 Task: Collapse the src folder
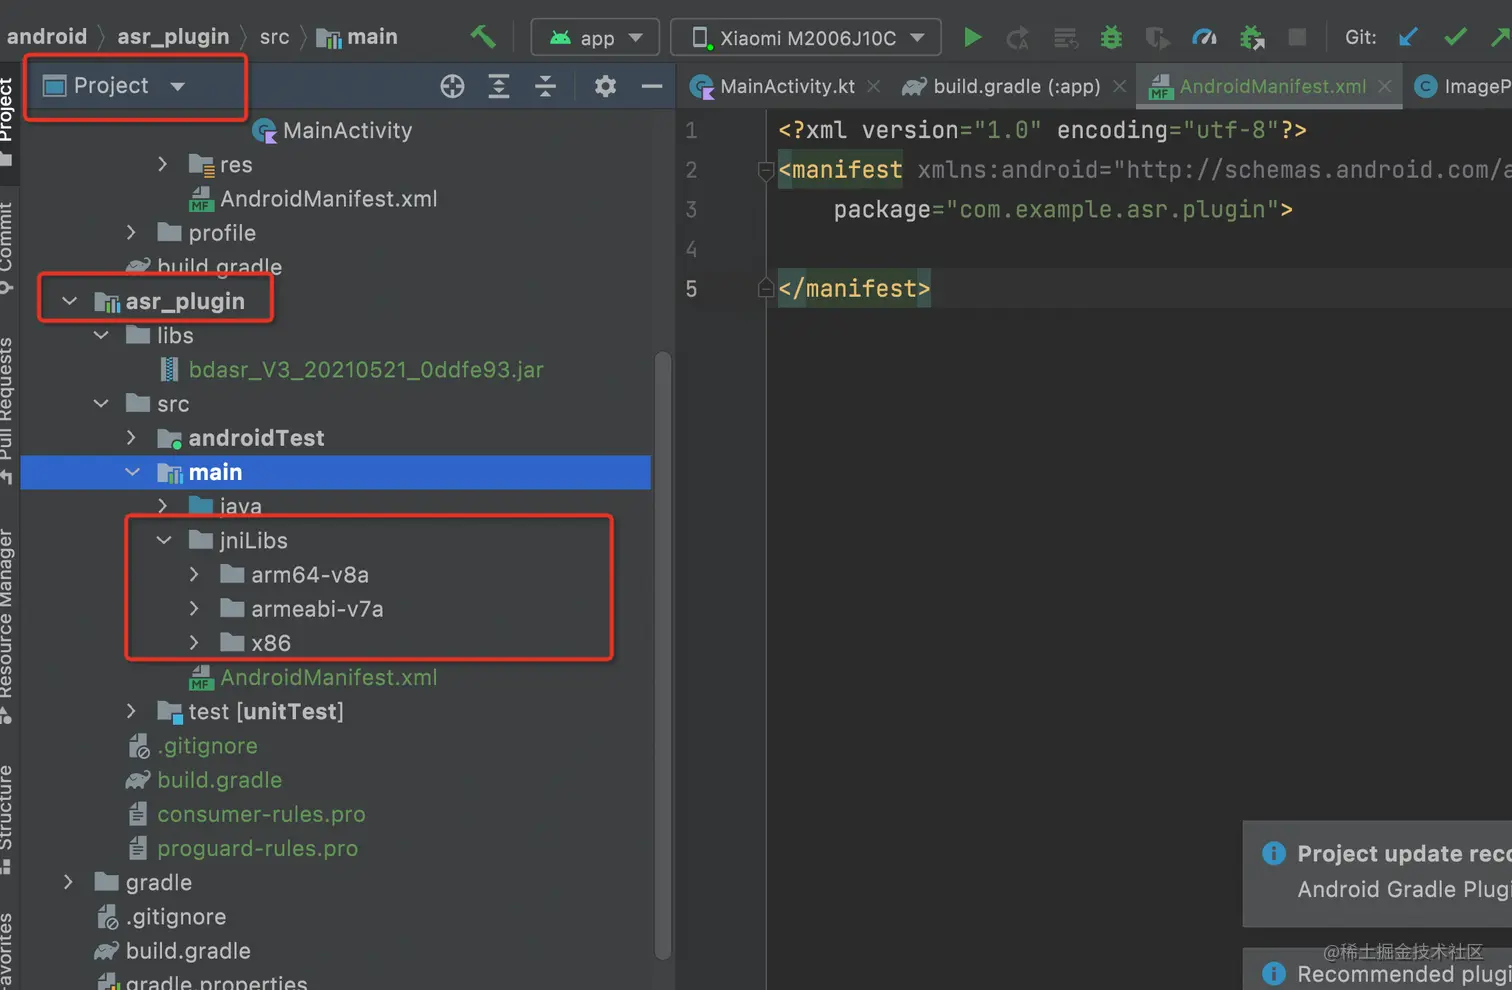pyautogui.click(x=101, y=404)
